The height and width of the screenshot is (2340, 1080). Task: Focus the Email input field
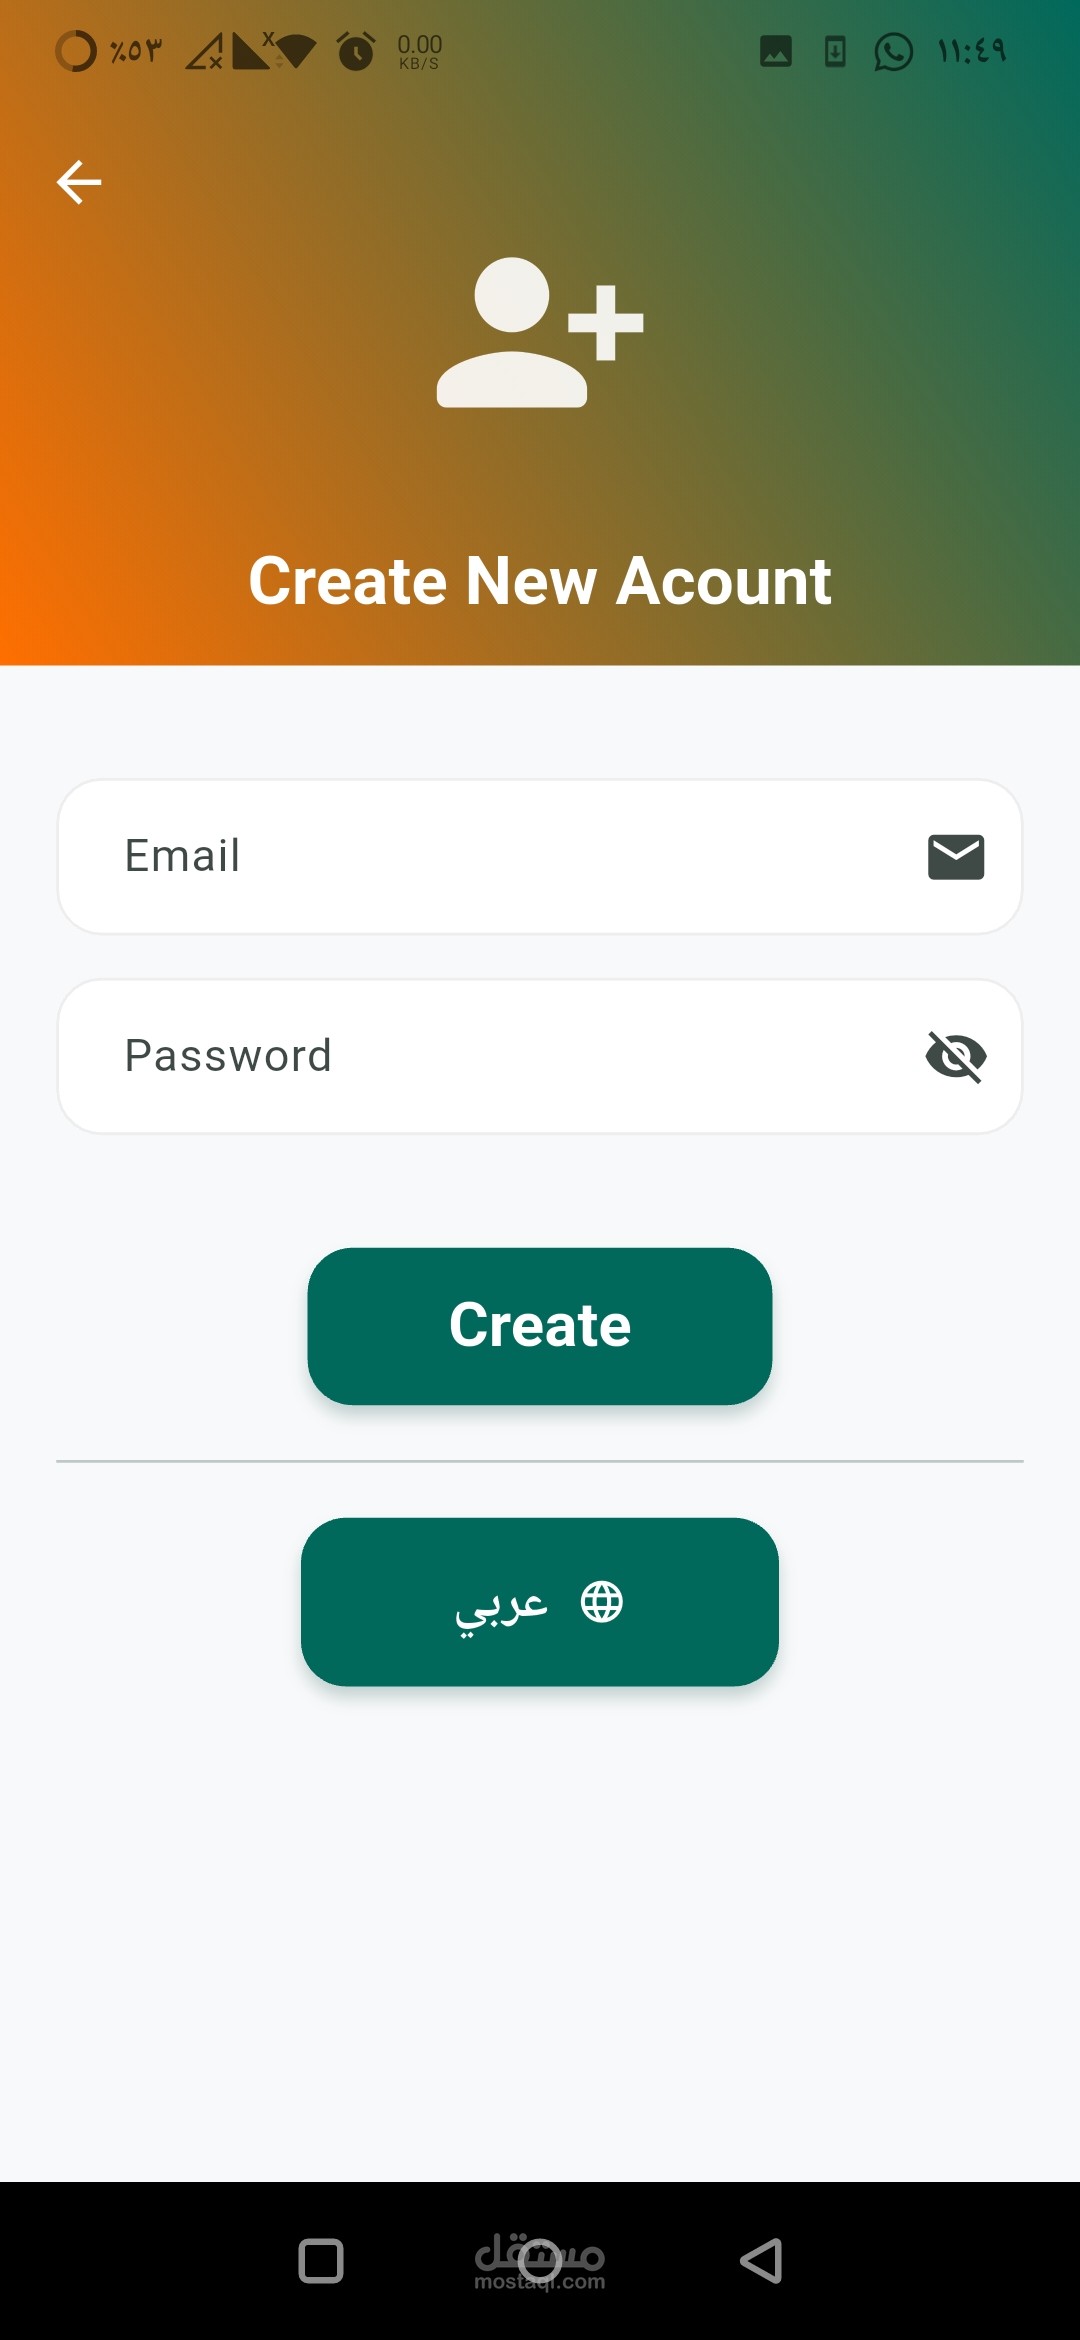coord(540,857)
